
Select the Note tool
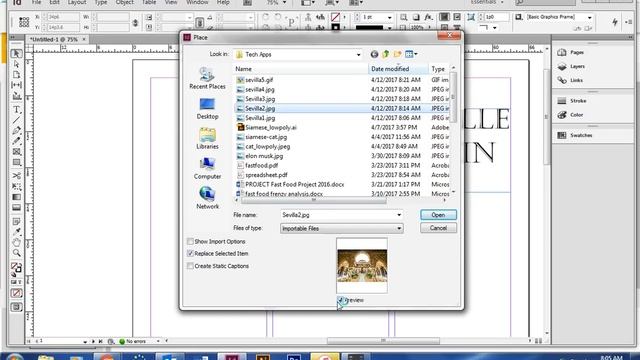pos(16,222)
